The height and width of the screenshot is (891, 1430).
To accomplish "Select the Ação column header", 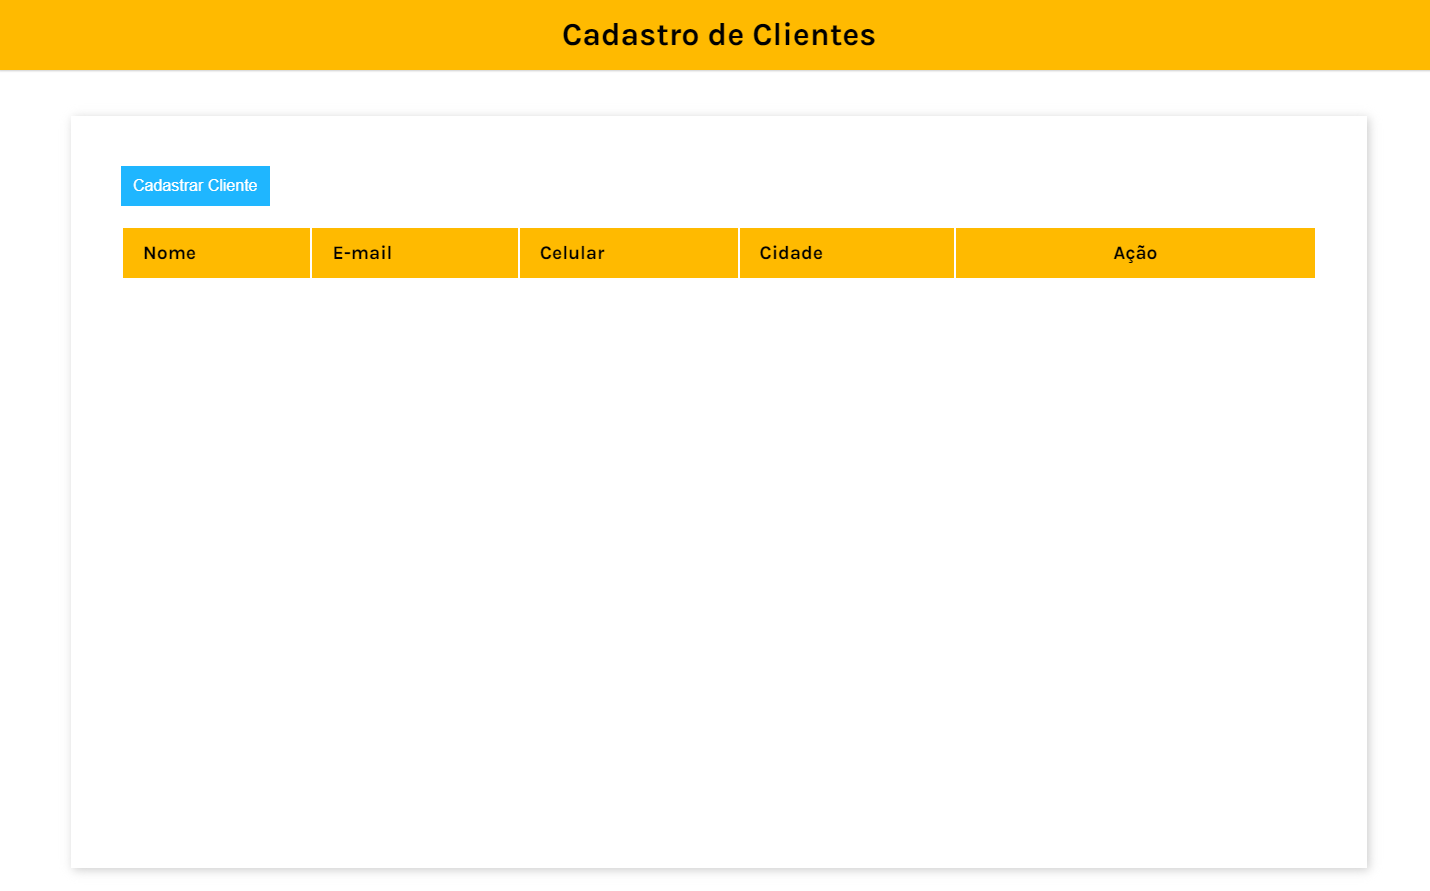I will point(1135,253).
